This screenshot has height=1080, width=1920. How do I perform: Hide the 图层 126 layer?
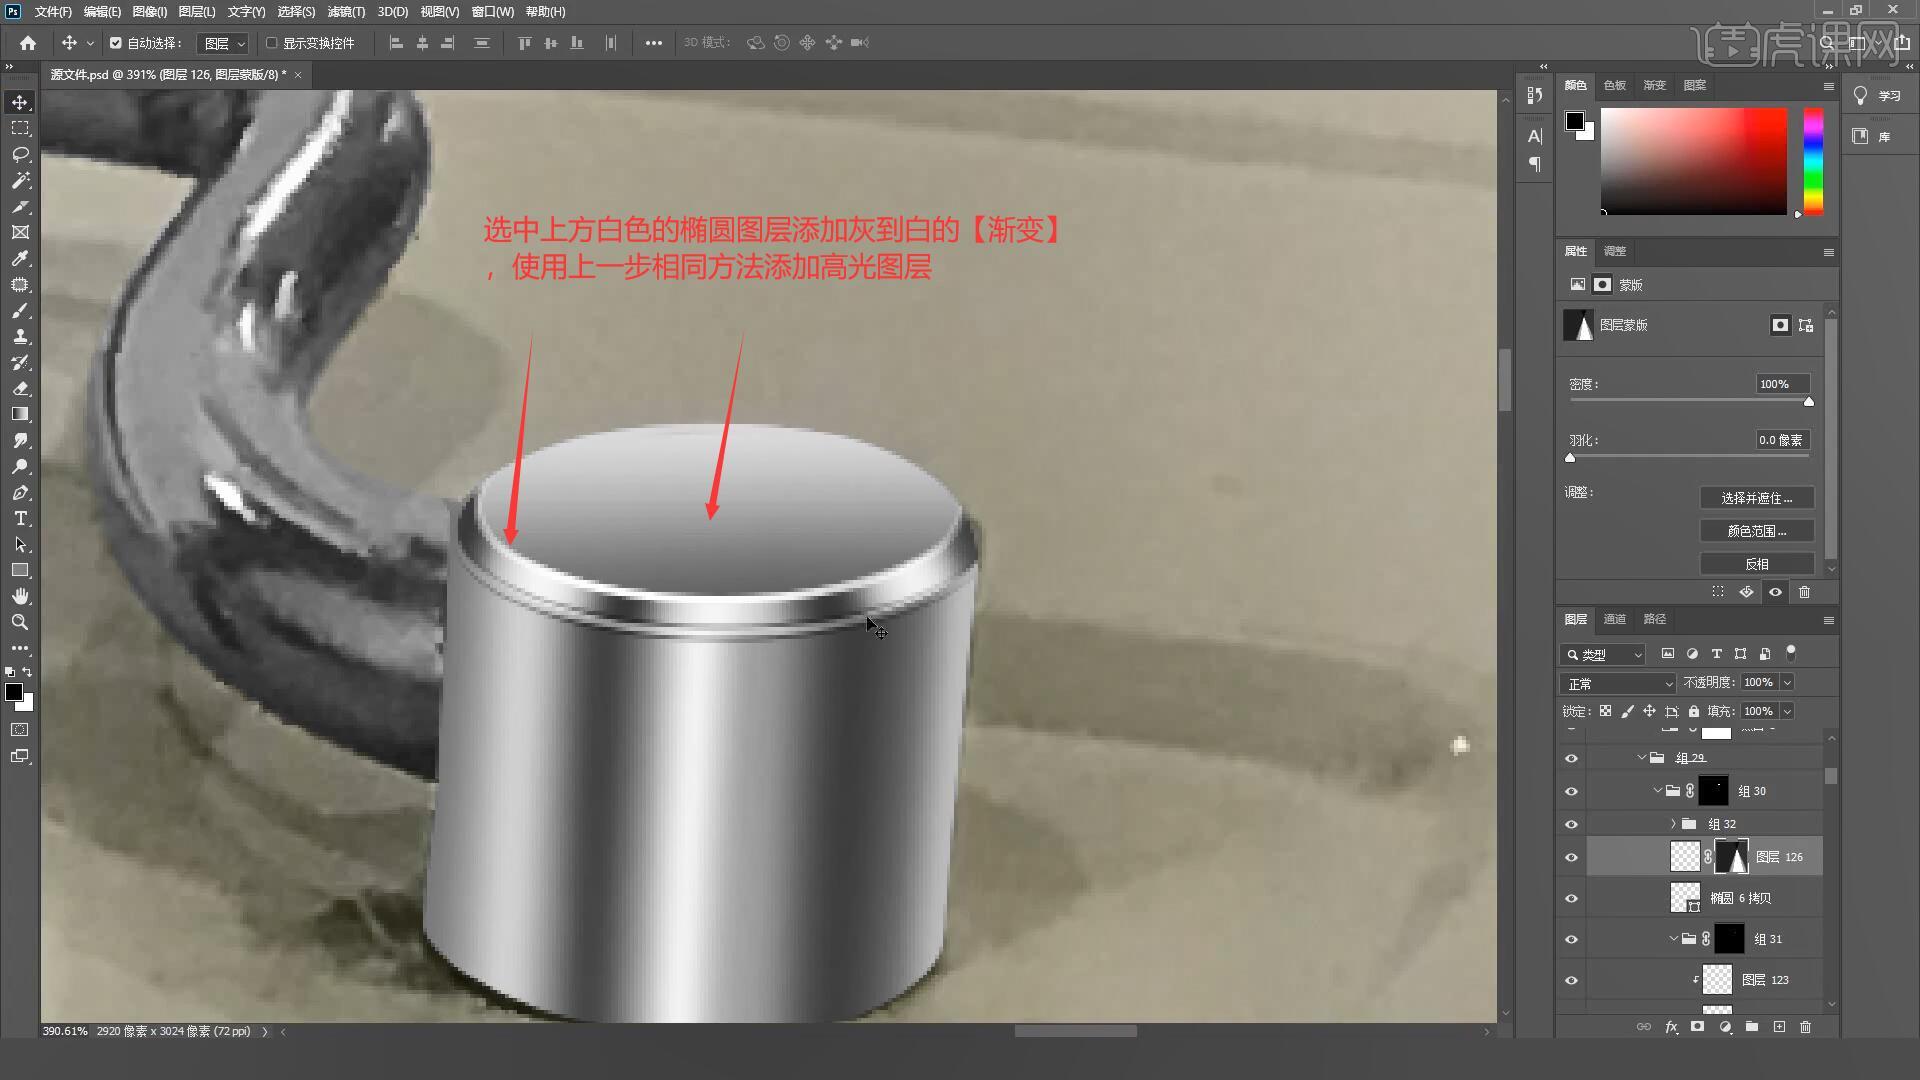tap(1571, 857)
